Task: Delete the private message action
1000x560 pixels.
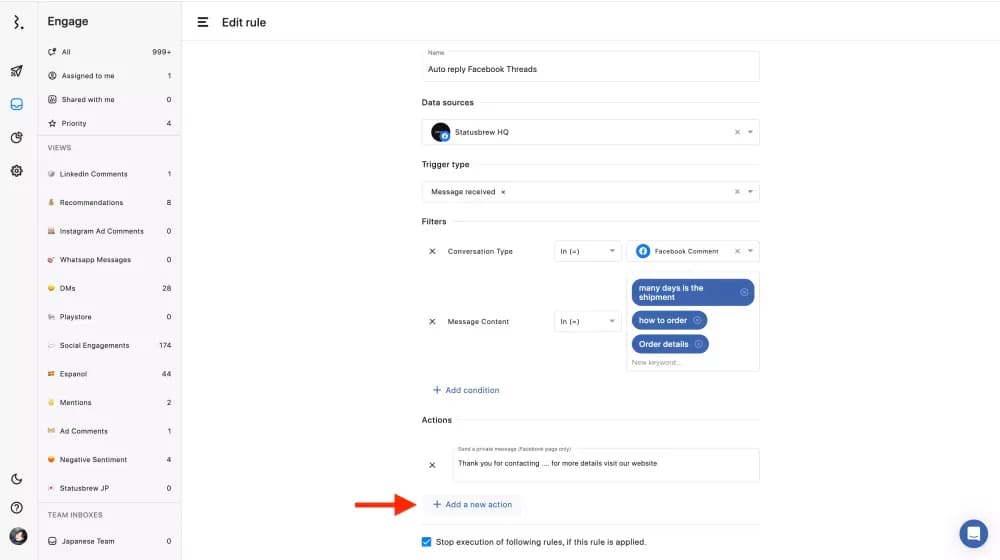Action: click(x=432, y=465)
